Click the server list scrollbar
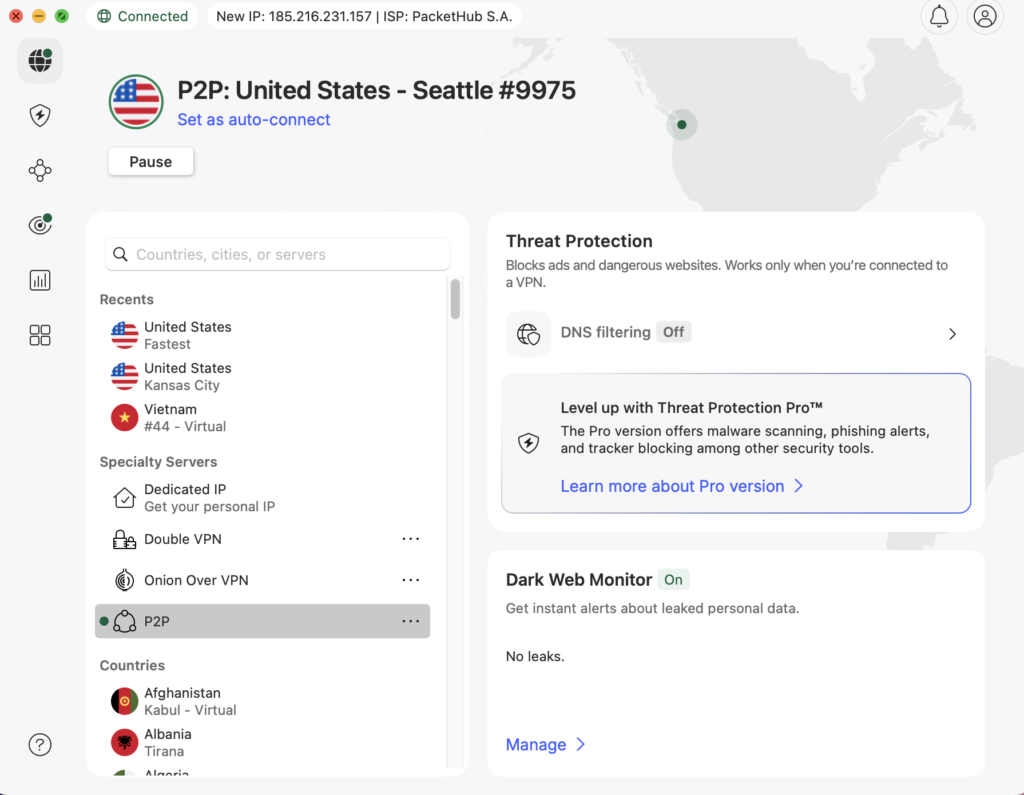The width and height of the screenshot is (1024, 795). tap(455, 299)
